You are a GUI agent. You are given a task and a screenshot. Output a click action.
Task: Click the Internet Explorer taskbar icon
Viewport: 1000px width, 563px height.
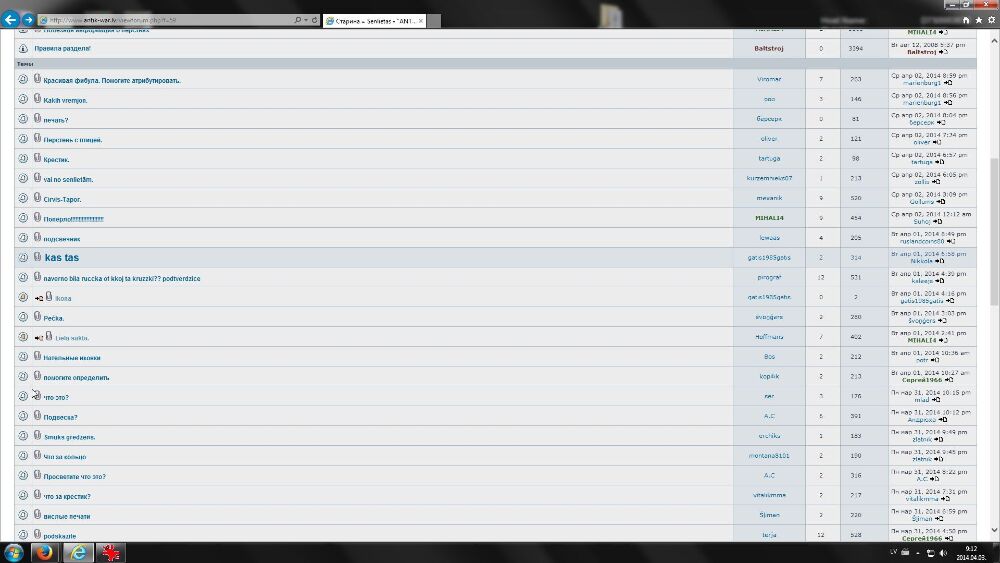78,552
